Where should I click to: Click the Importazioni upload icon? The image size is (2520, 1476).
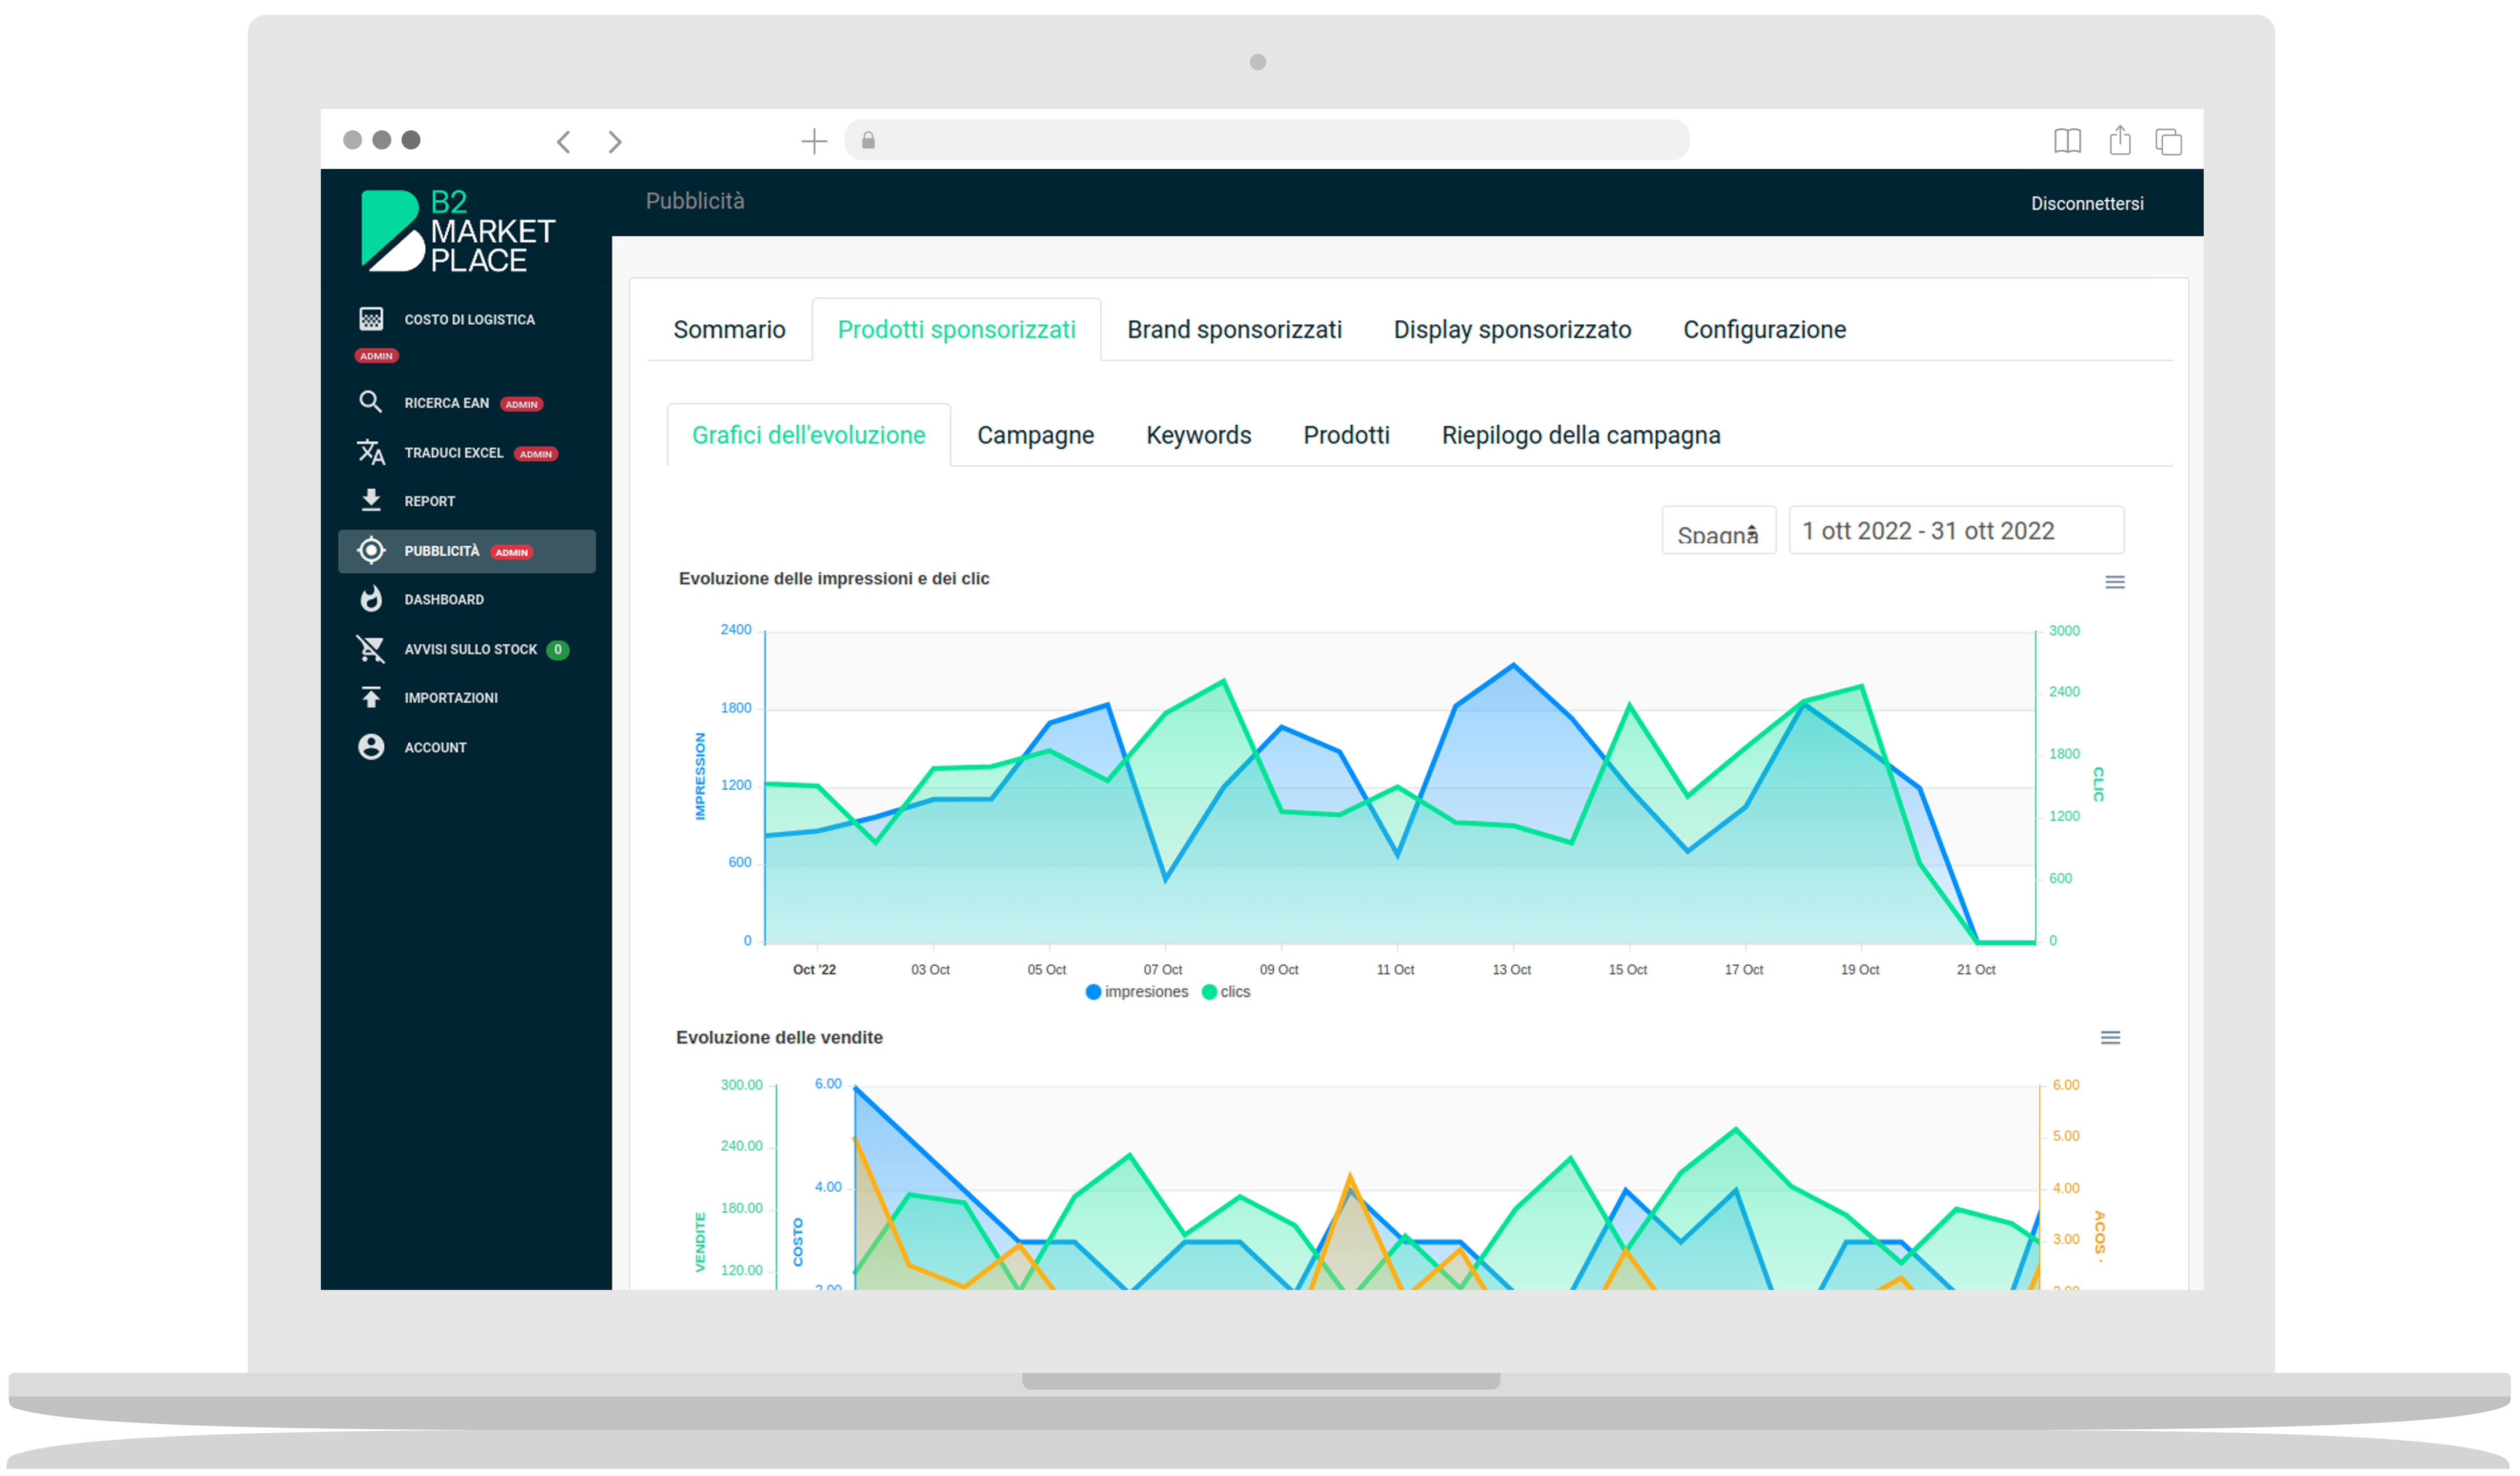[x=371, y=697]
